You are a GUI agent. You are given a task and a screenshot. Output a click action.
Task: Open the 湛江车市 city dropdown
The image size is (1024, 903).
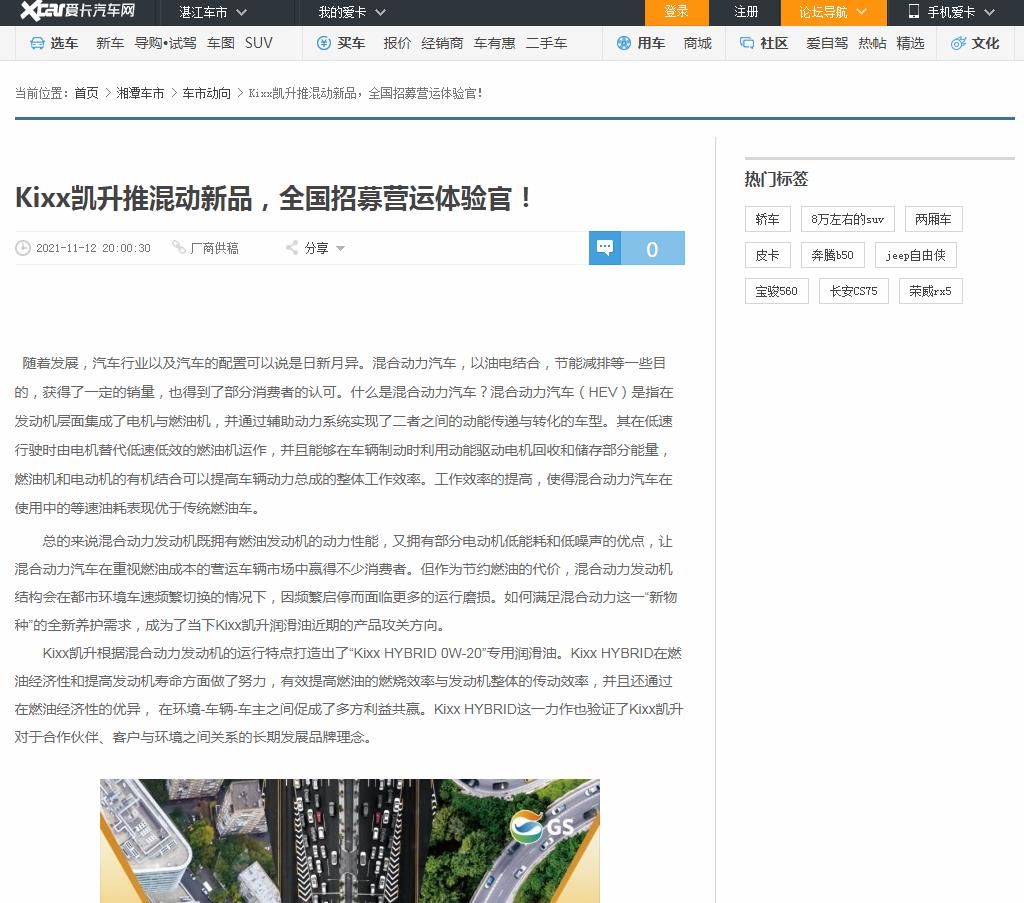213,12
